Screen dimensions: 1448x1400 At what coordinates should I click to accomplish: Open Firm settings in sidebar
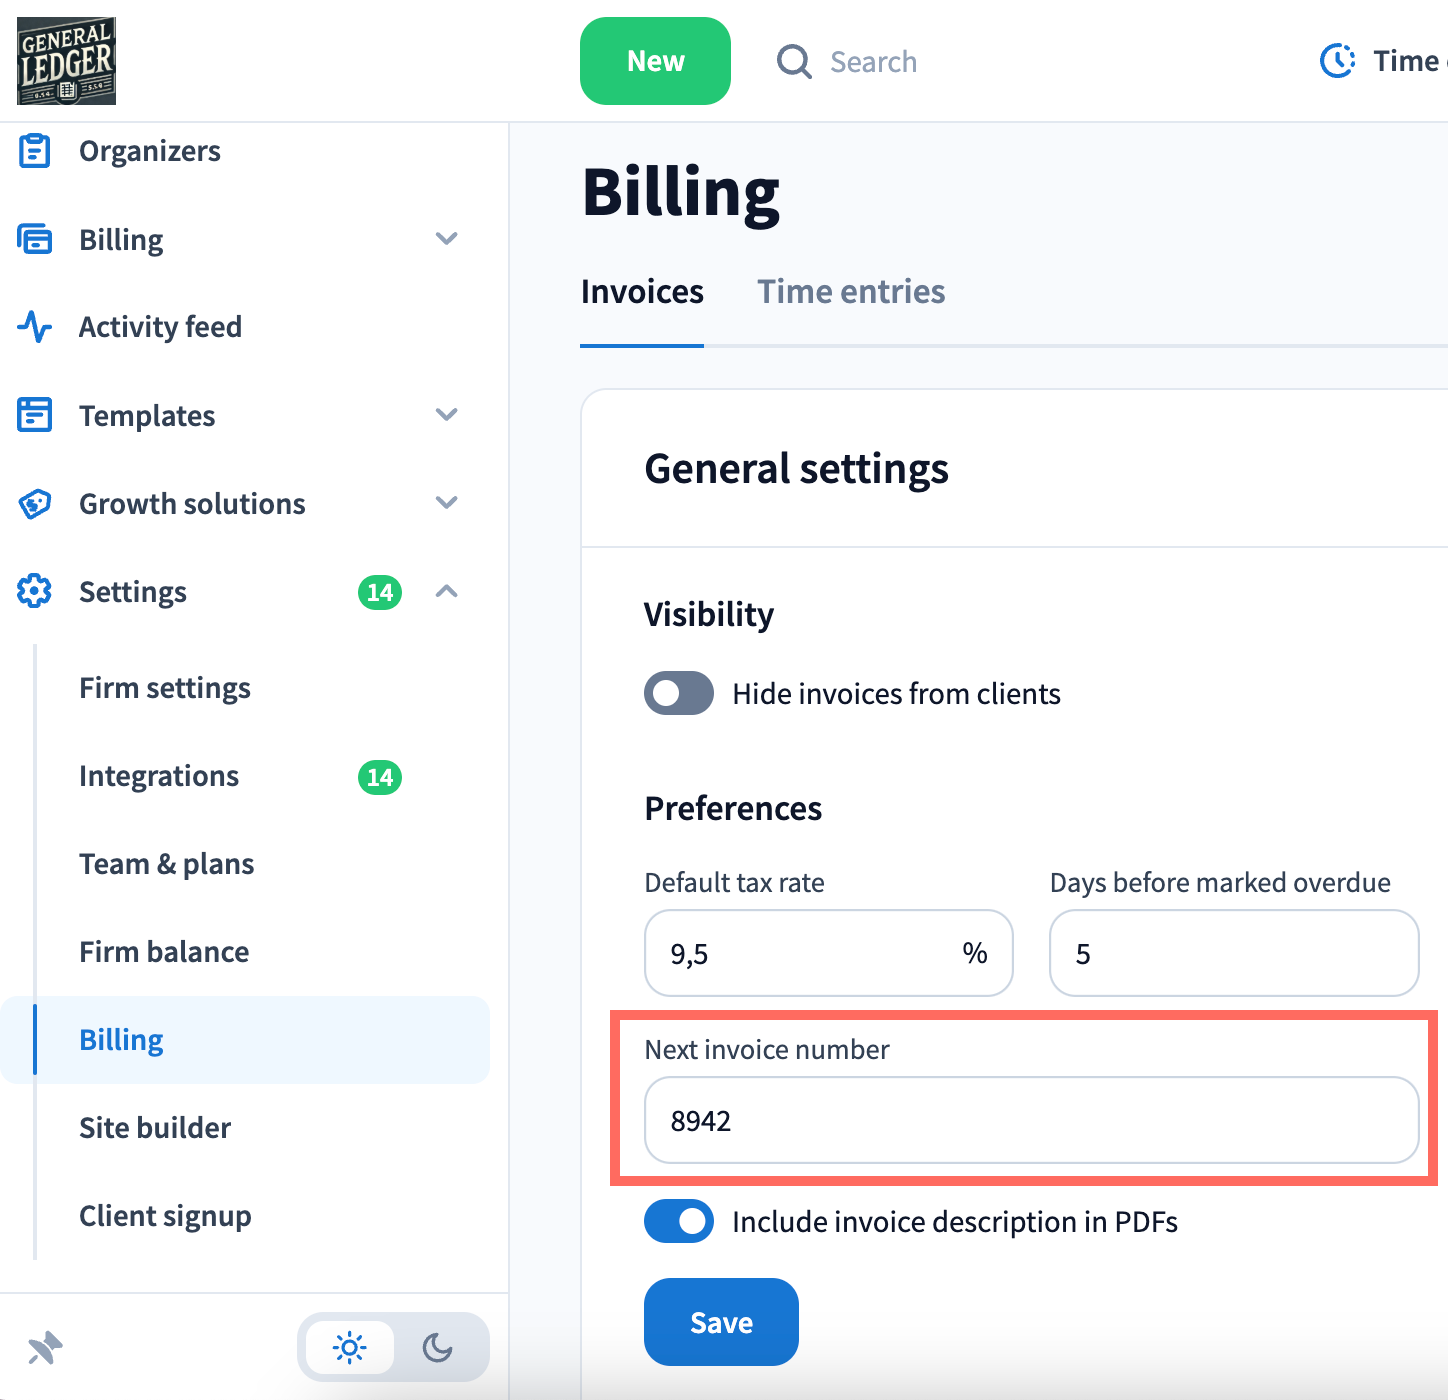coord(165,688)
